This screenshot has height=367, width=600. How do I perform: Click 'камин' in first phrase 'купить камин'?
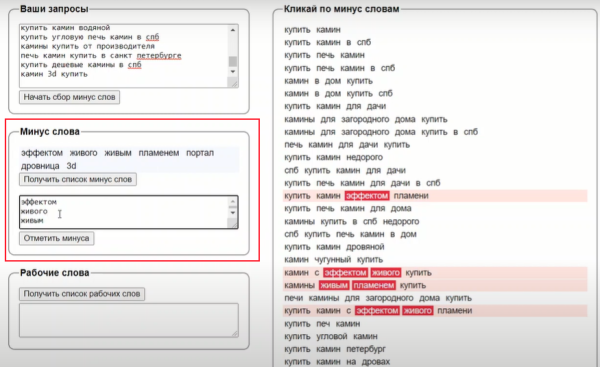[328, 30]
